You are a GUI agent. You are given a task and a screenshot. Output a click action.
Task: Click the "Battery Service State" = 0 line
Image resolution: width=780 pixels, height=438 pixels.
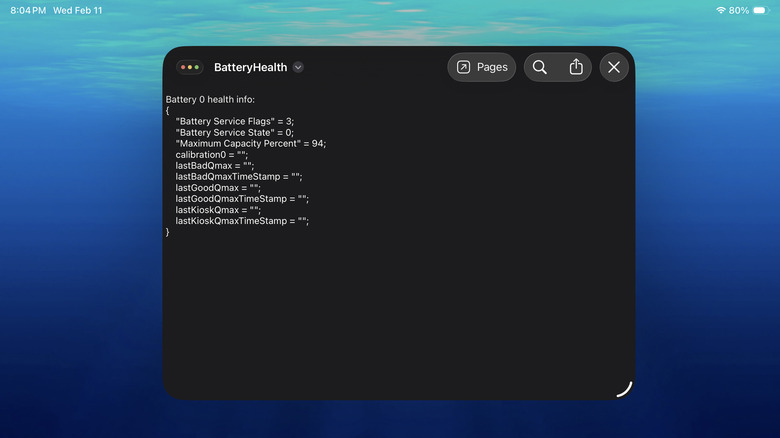234,132
